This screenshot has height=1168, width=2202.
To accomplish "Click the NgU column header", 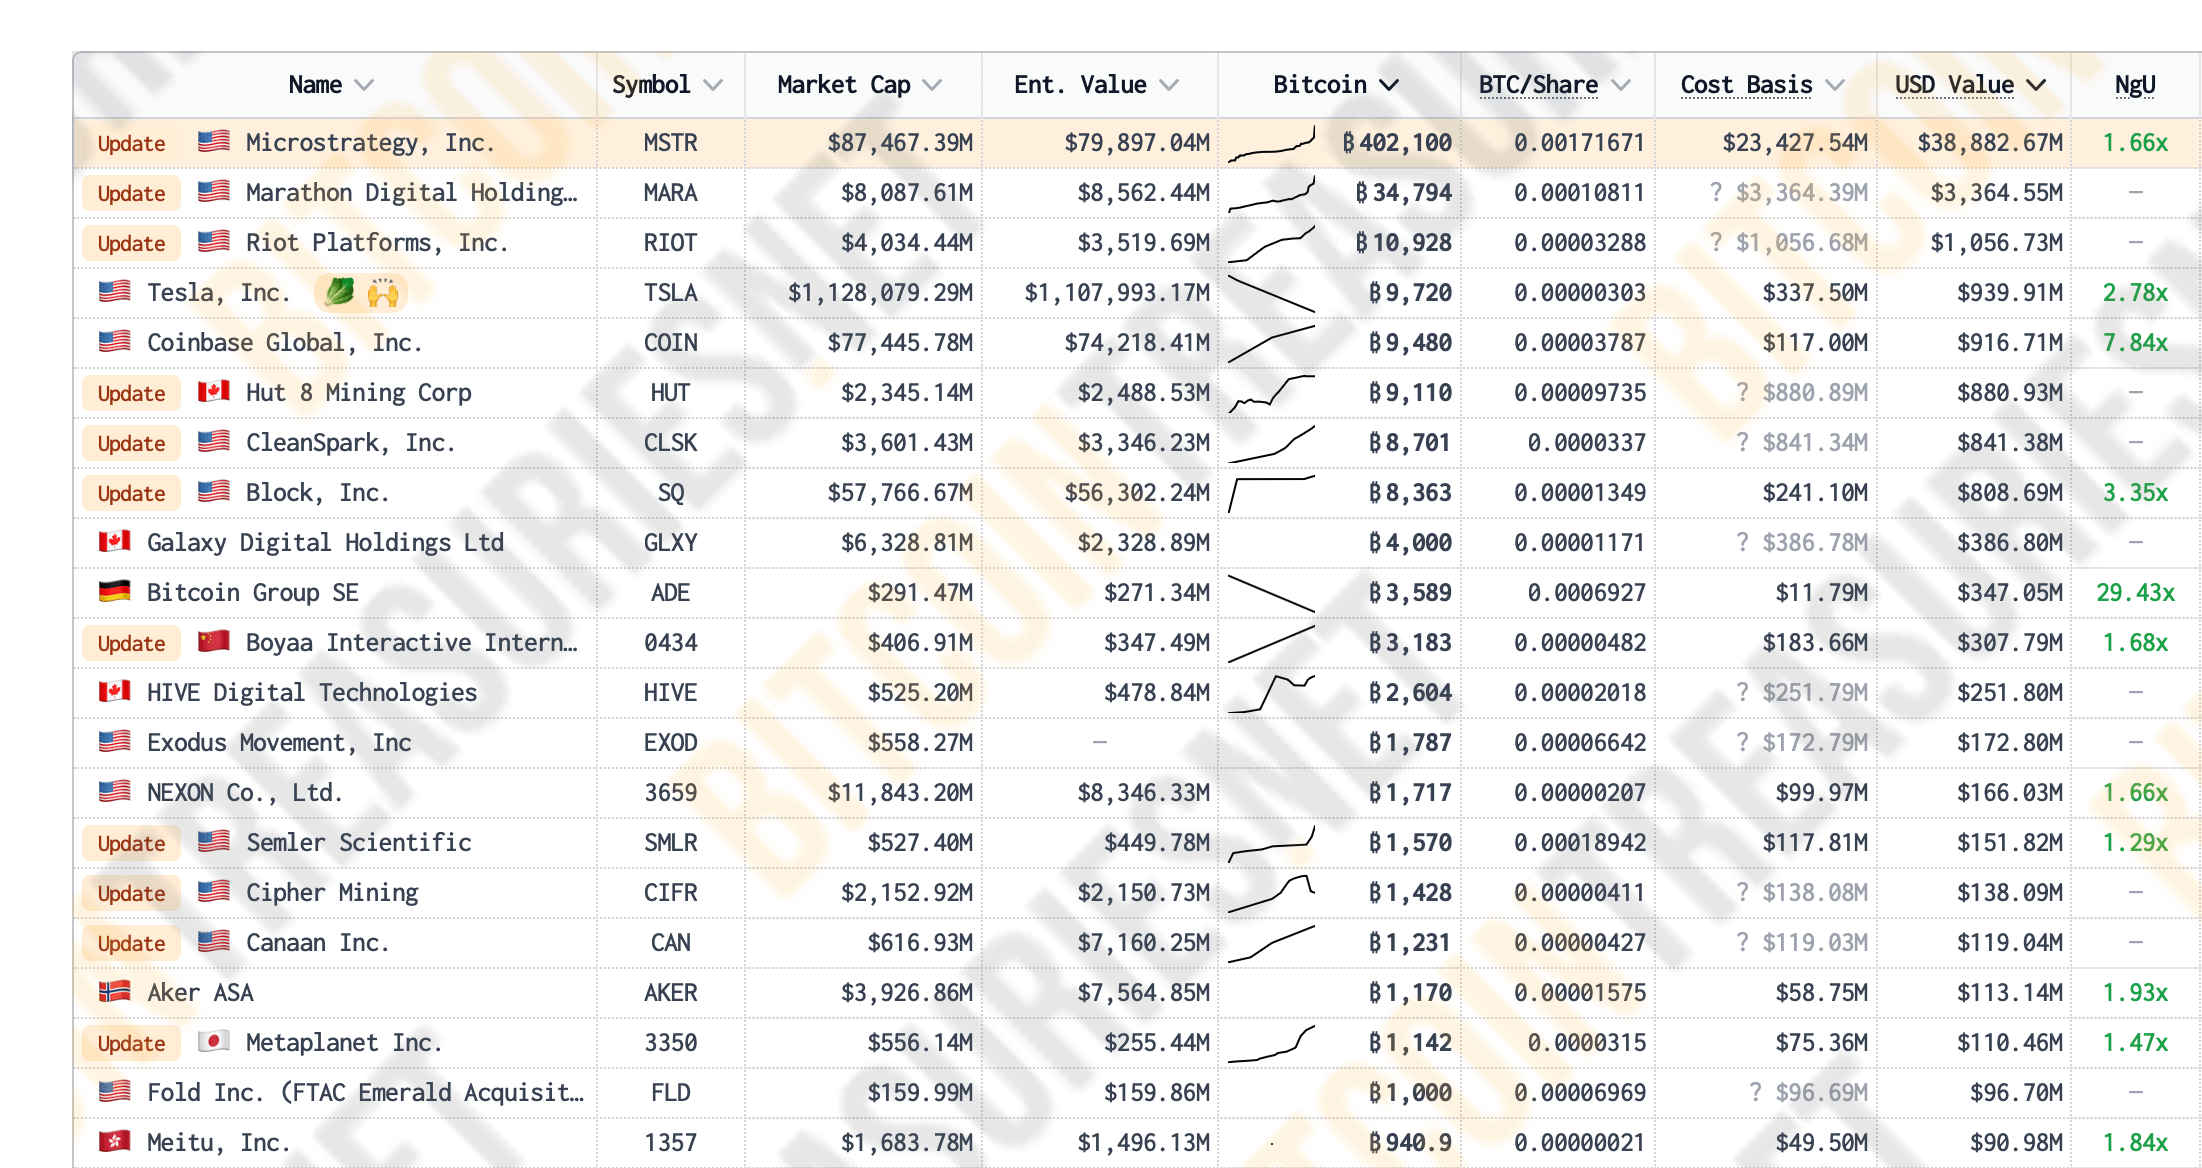I will (x=2135, y=85).
